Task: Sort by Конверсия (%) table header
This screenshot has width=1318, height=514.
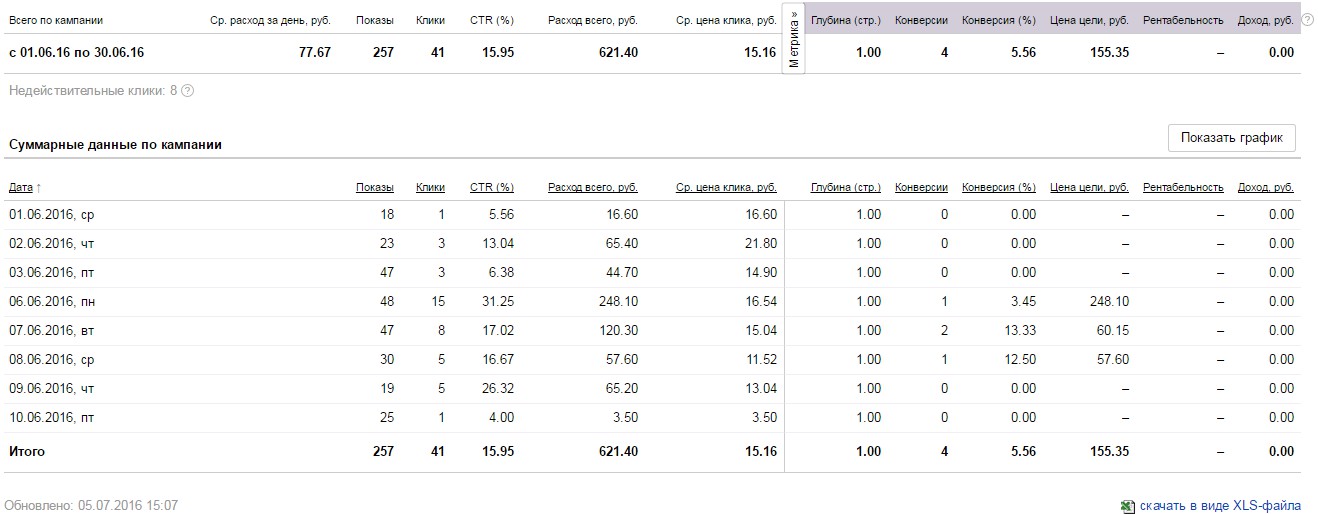Action: [998, 187]
